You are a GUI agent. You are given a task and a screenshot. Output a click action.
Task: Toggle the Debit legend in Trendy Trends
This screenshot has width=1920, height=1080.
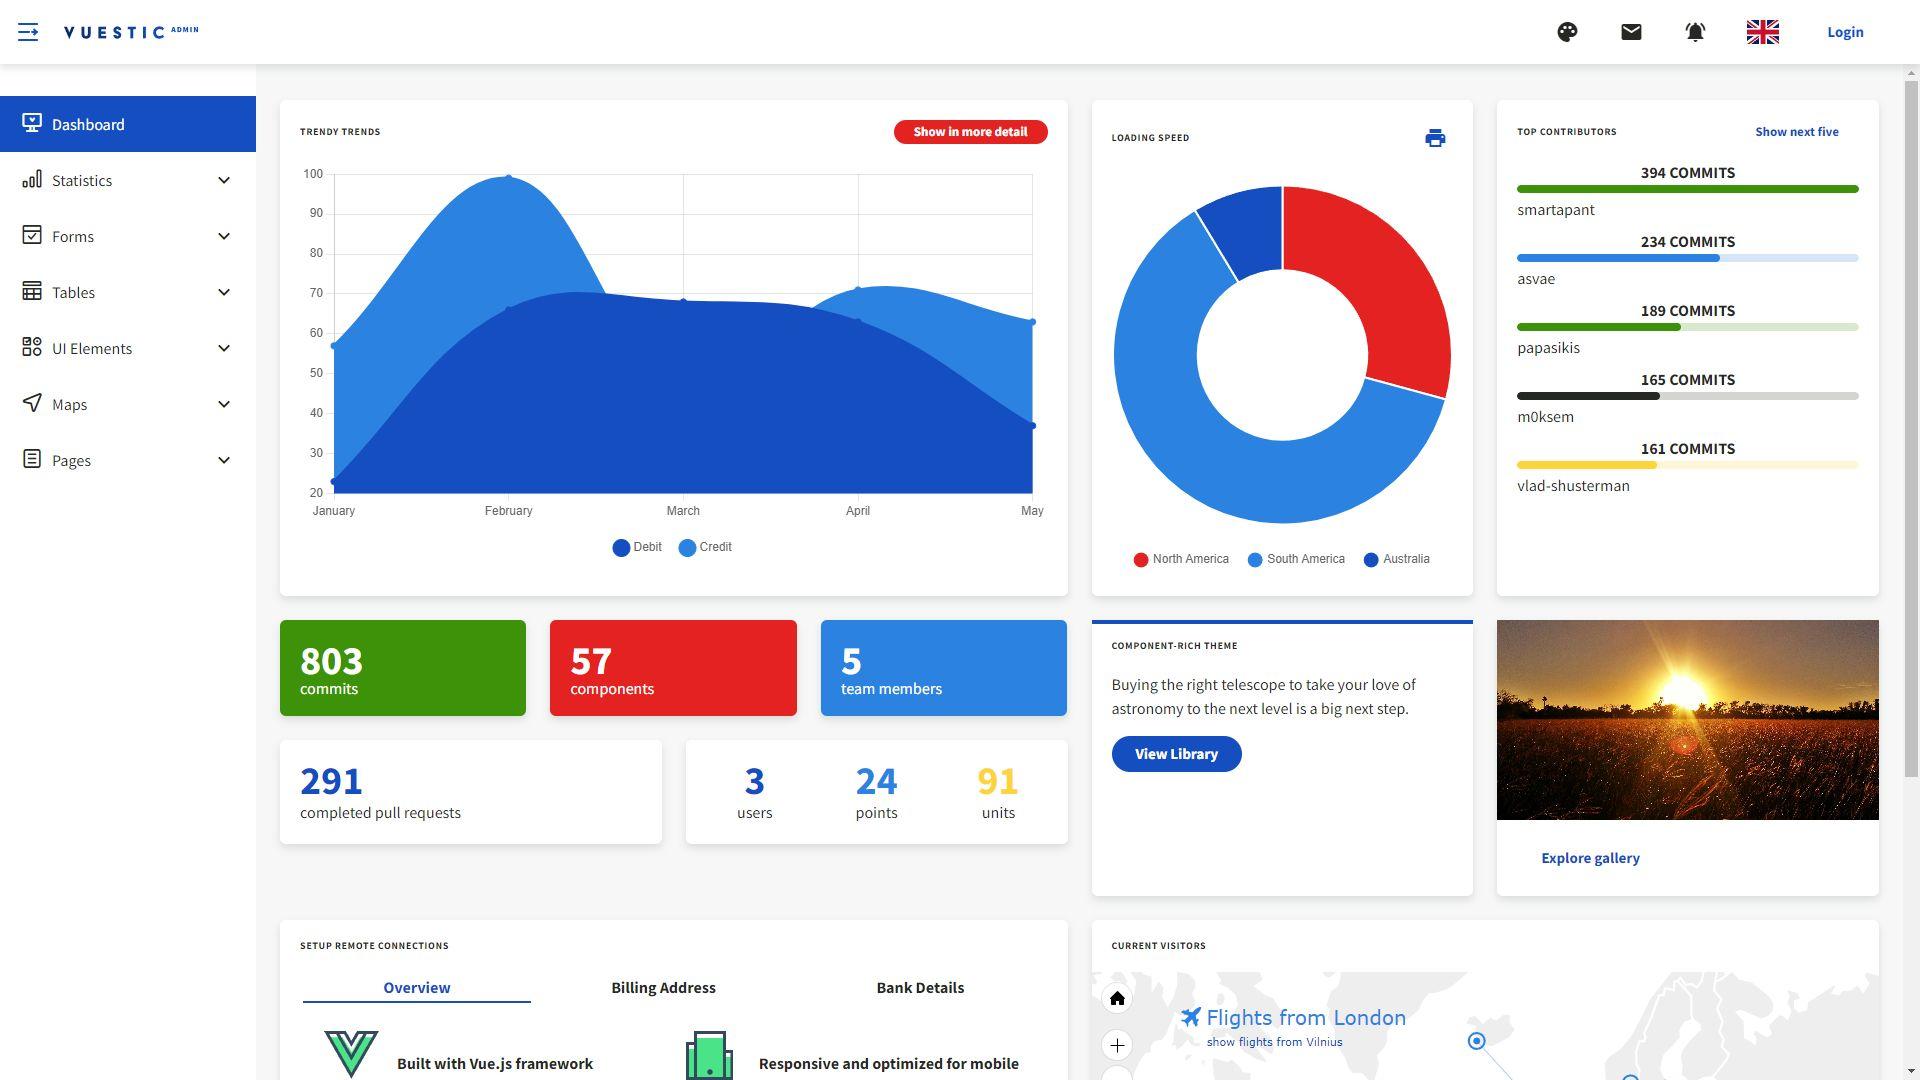click(636, 547)
